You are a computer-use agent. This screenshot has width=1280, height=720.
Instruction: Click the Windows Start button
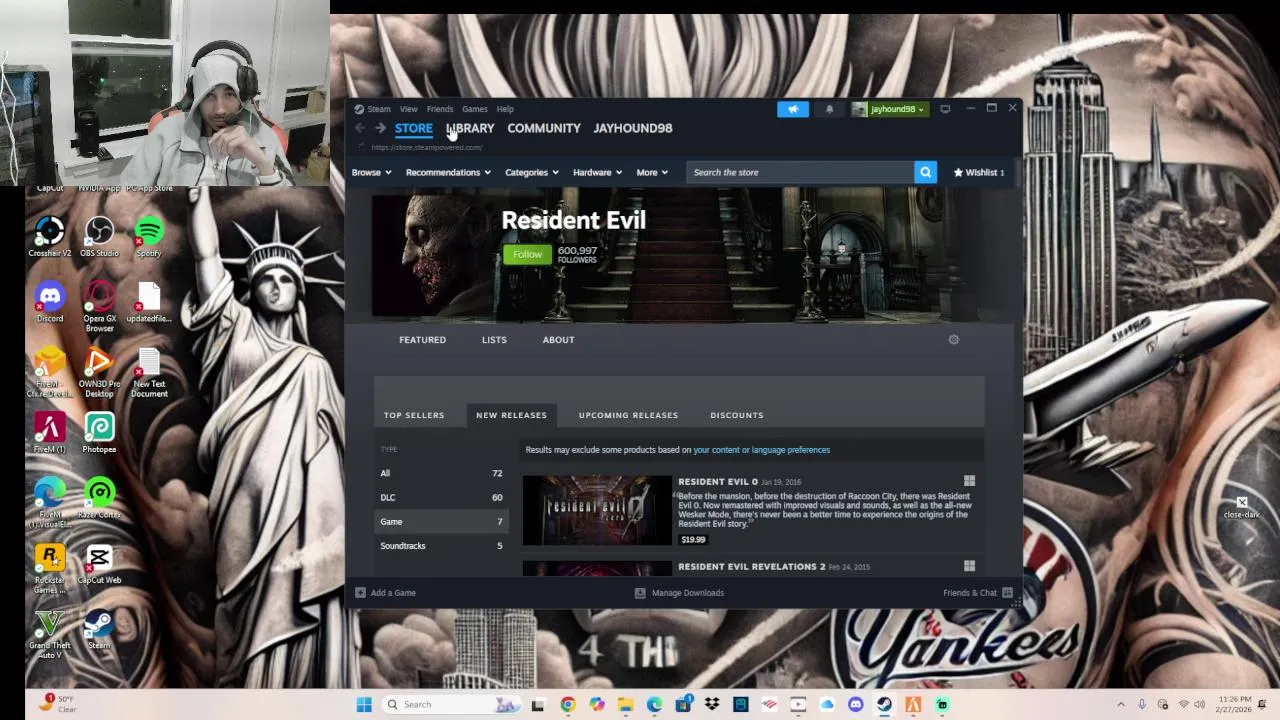[x=364, y=704]
